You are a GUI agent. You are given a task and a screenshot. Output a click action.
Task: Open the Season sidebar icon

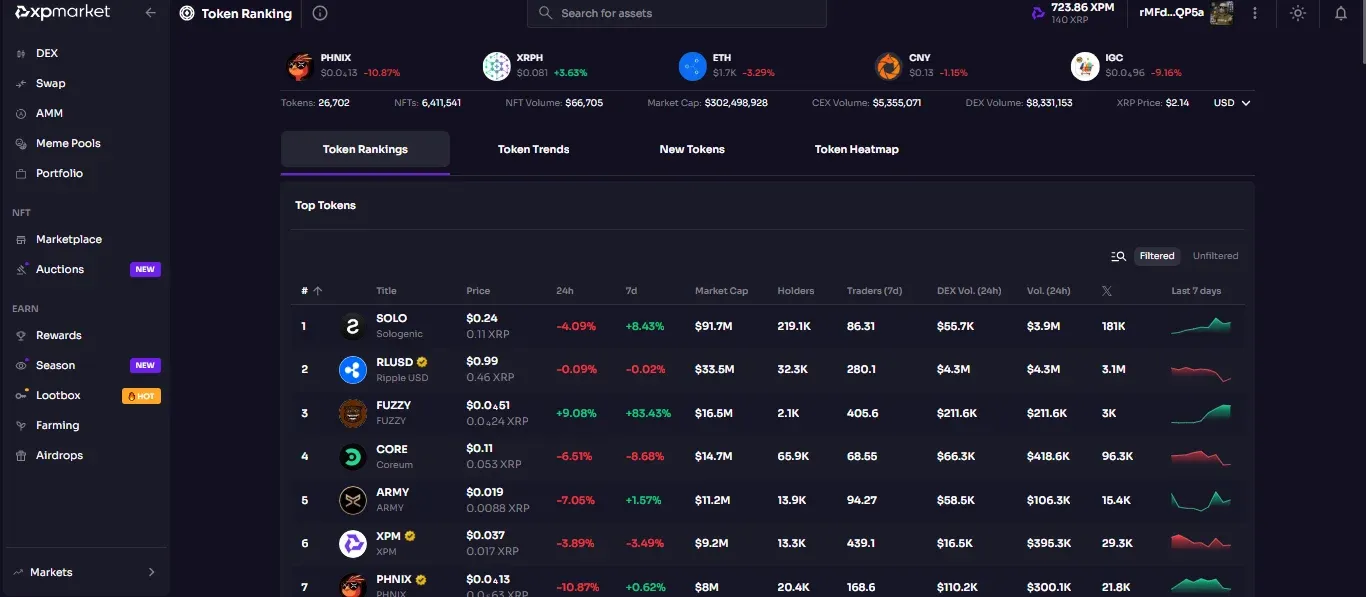click(21, 365)
